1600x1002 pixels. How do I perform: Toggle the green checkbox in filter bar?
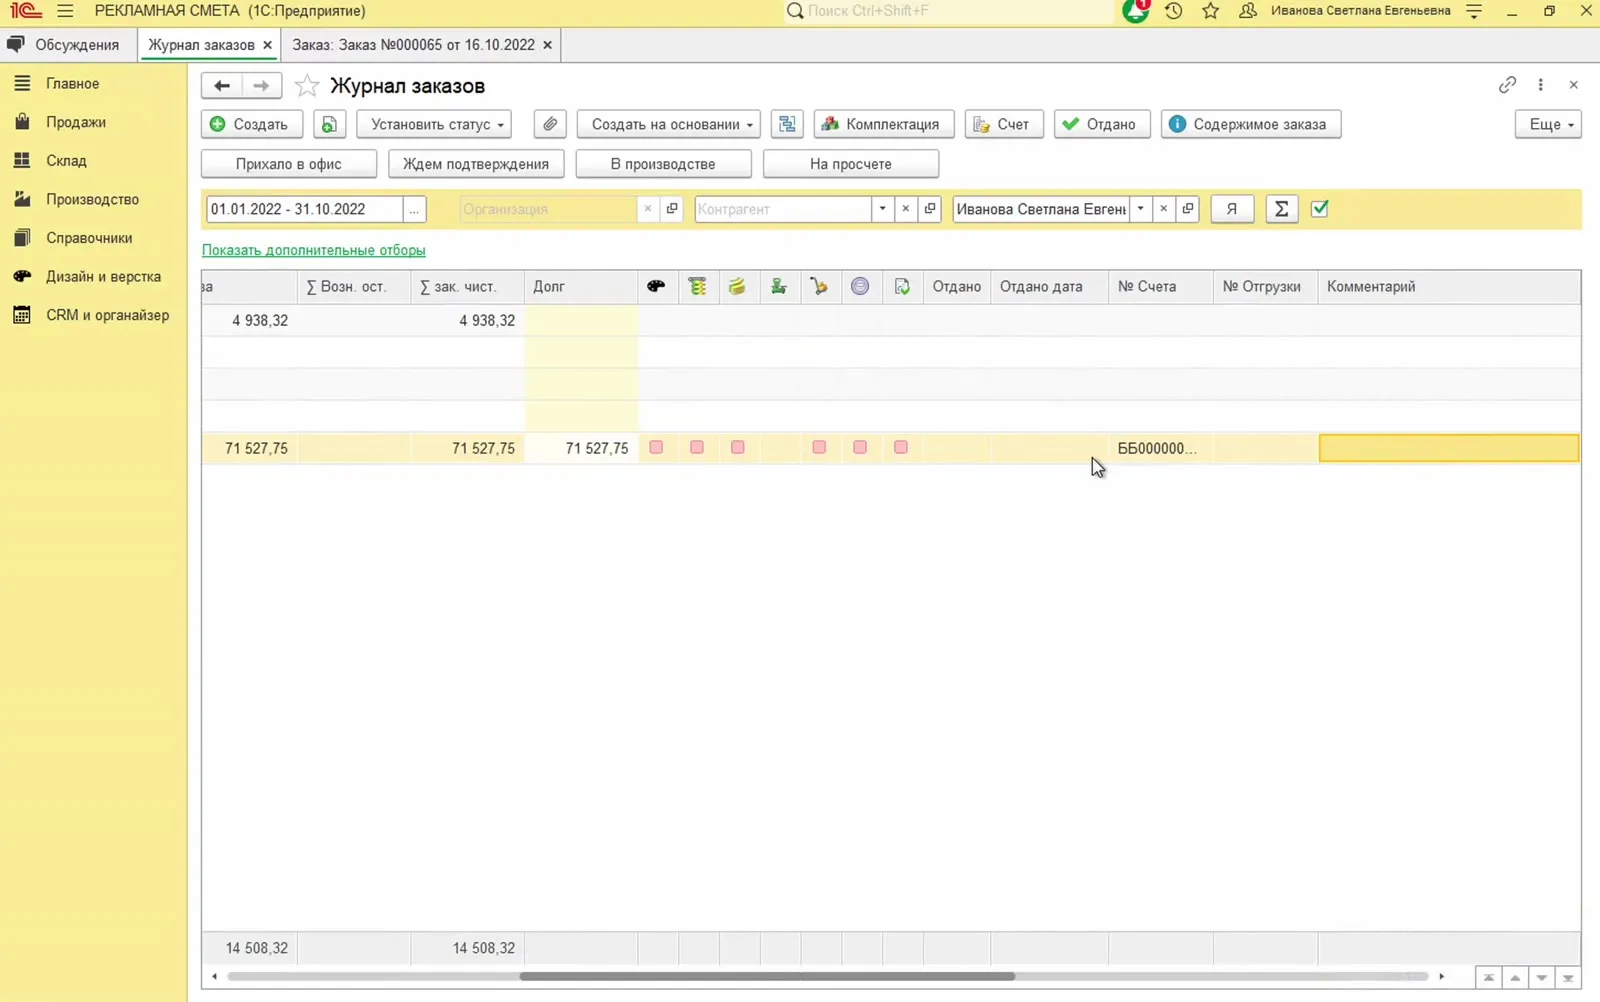click(x=1320, y=209)
